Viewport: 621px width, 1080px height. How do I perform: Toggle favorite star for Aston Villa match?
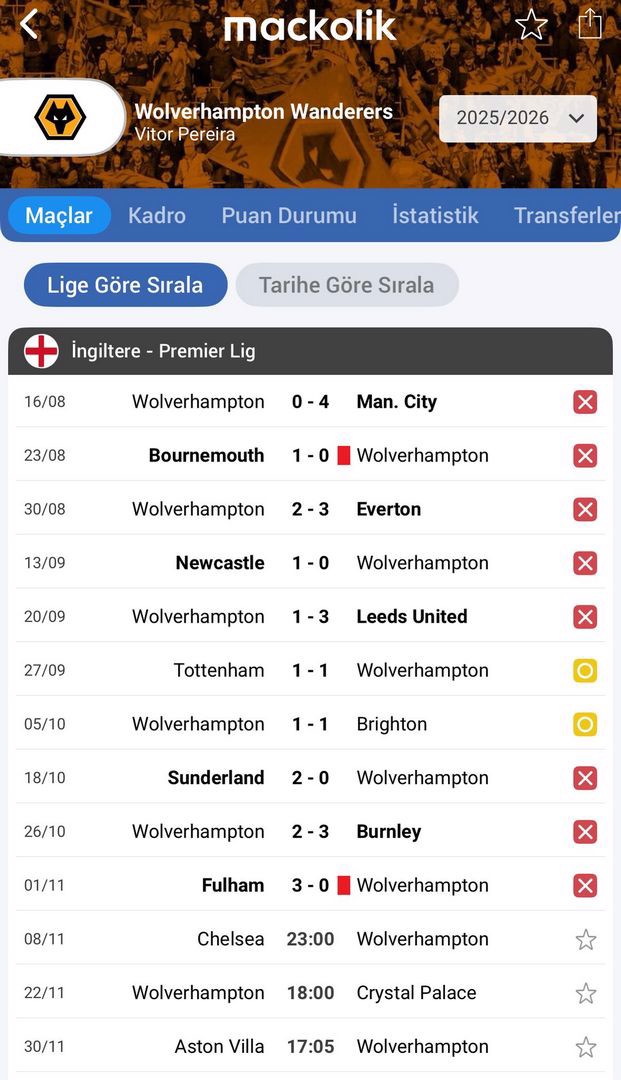point(585,1047)
